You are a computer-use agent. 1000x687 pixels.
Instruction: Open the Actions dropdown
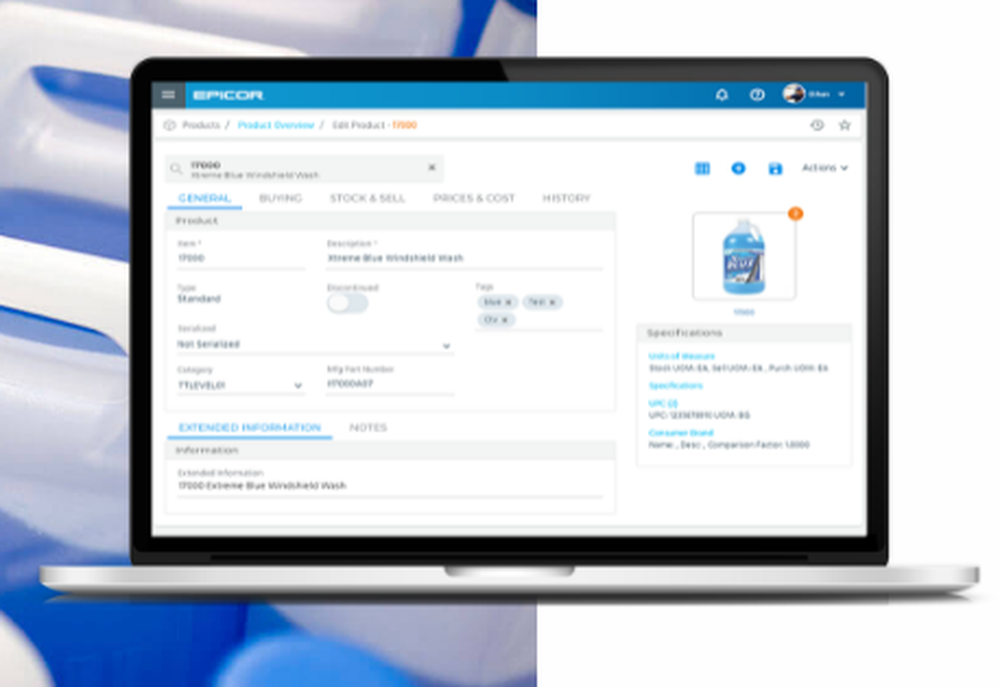coord(825,168)
